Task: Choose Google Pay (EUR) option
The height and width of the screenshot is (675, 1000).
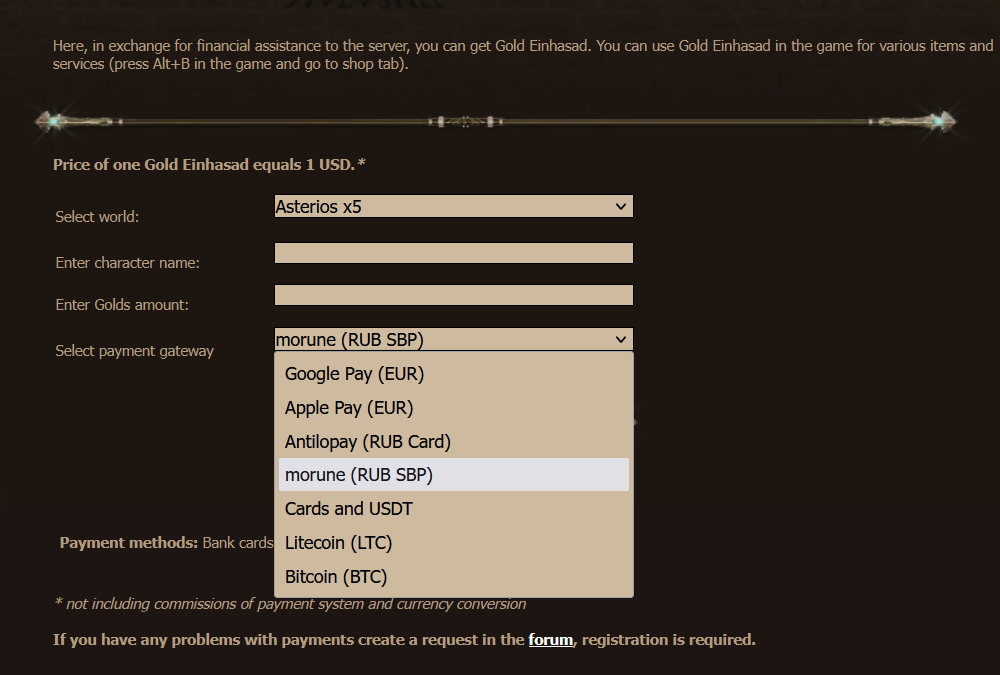Action: (453, 374)
